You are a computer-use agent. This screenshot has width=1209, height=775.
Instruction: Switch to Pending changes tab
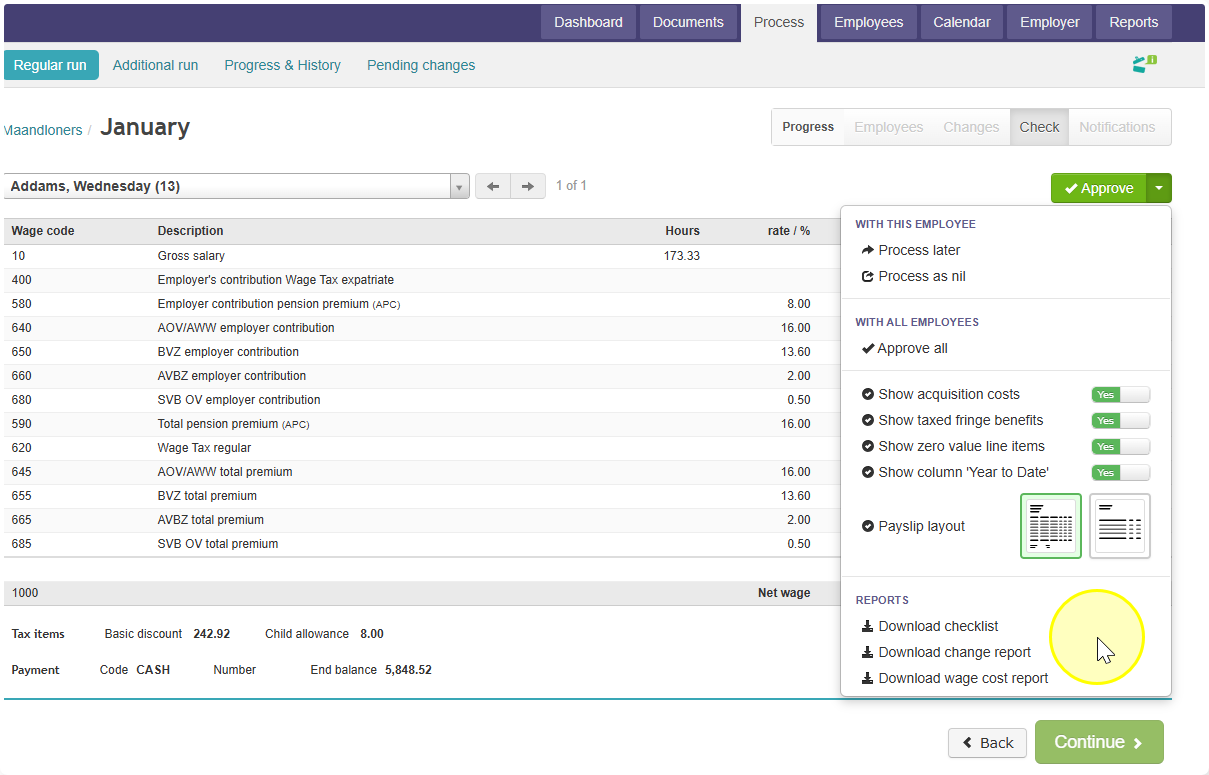coord(421,65)
